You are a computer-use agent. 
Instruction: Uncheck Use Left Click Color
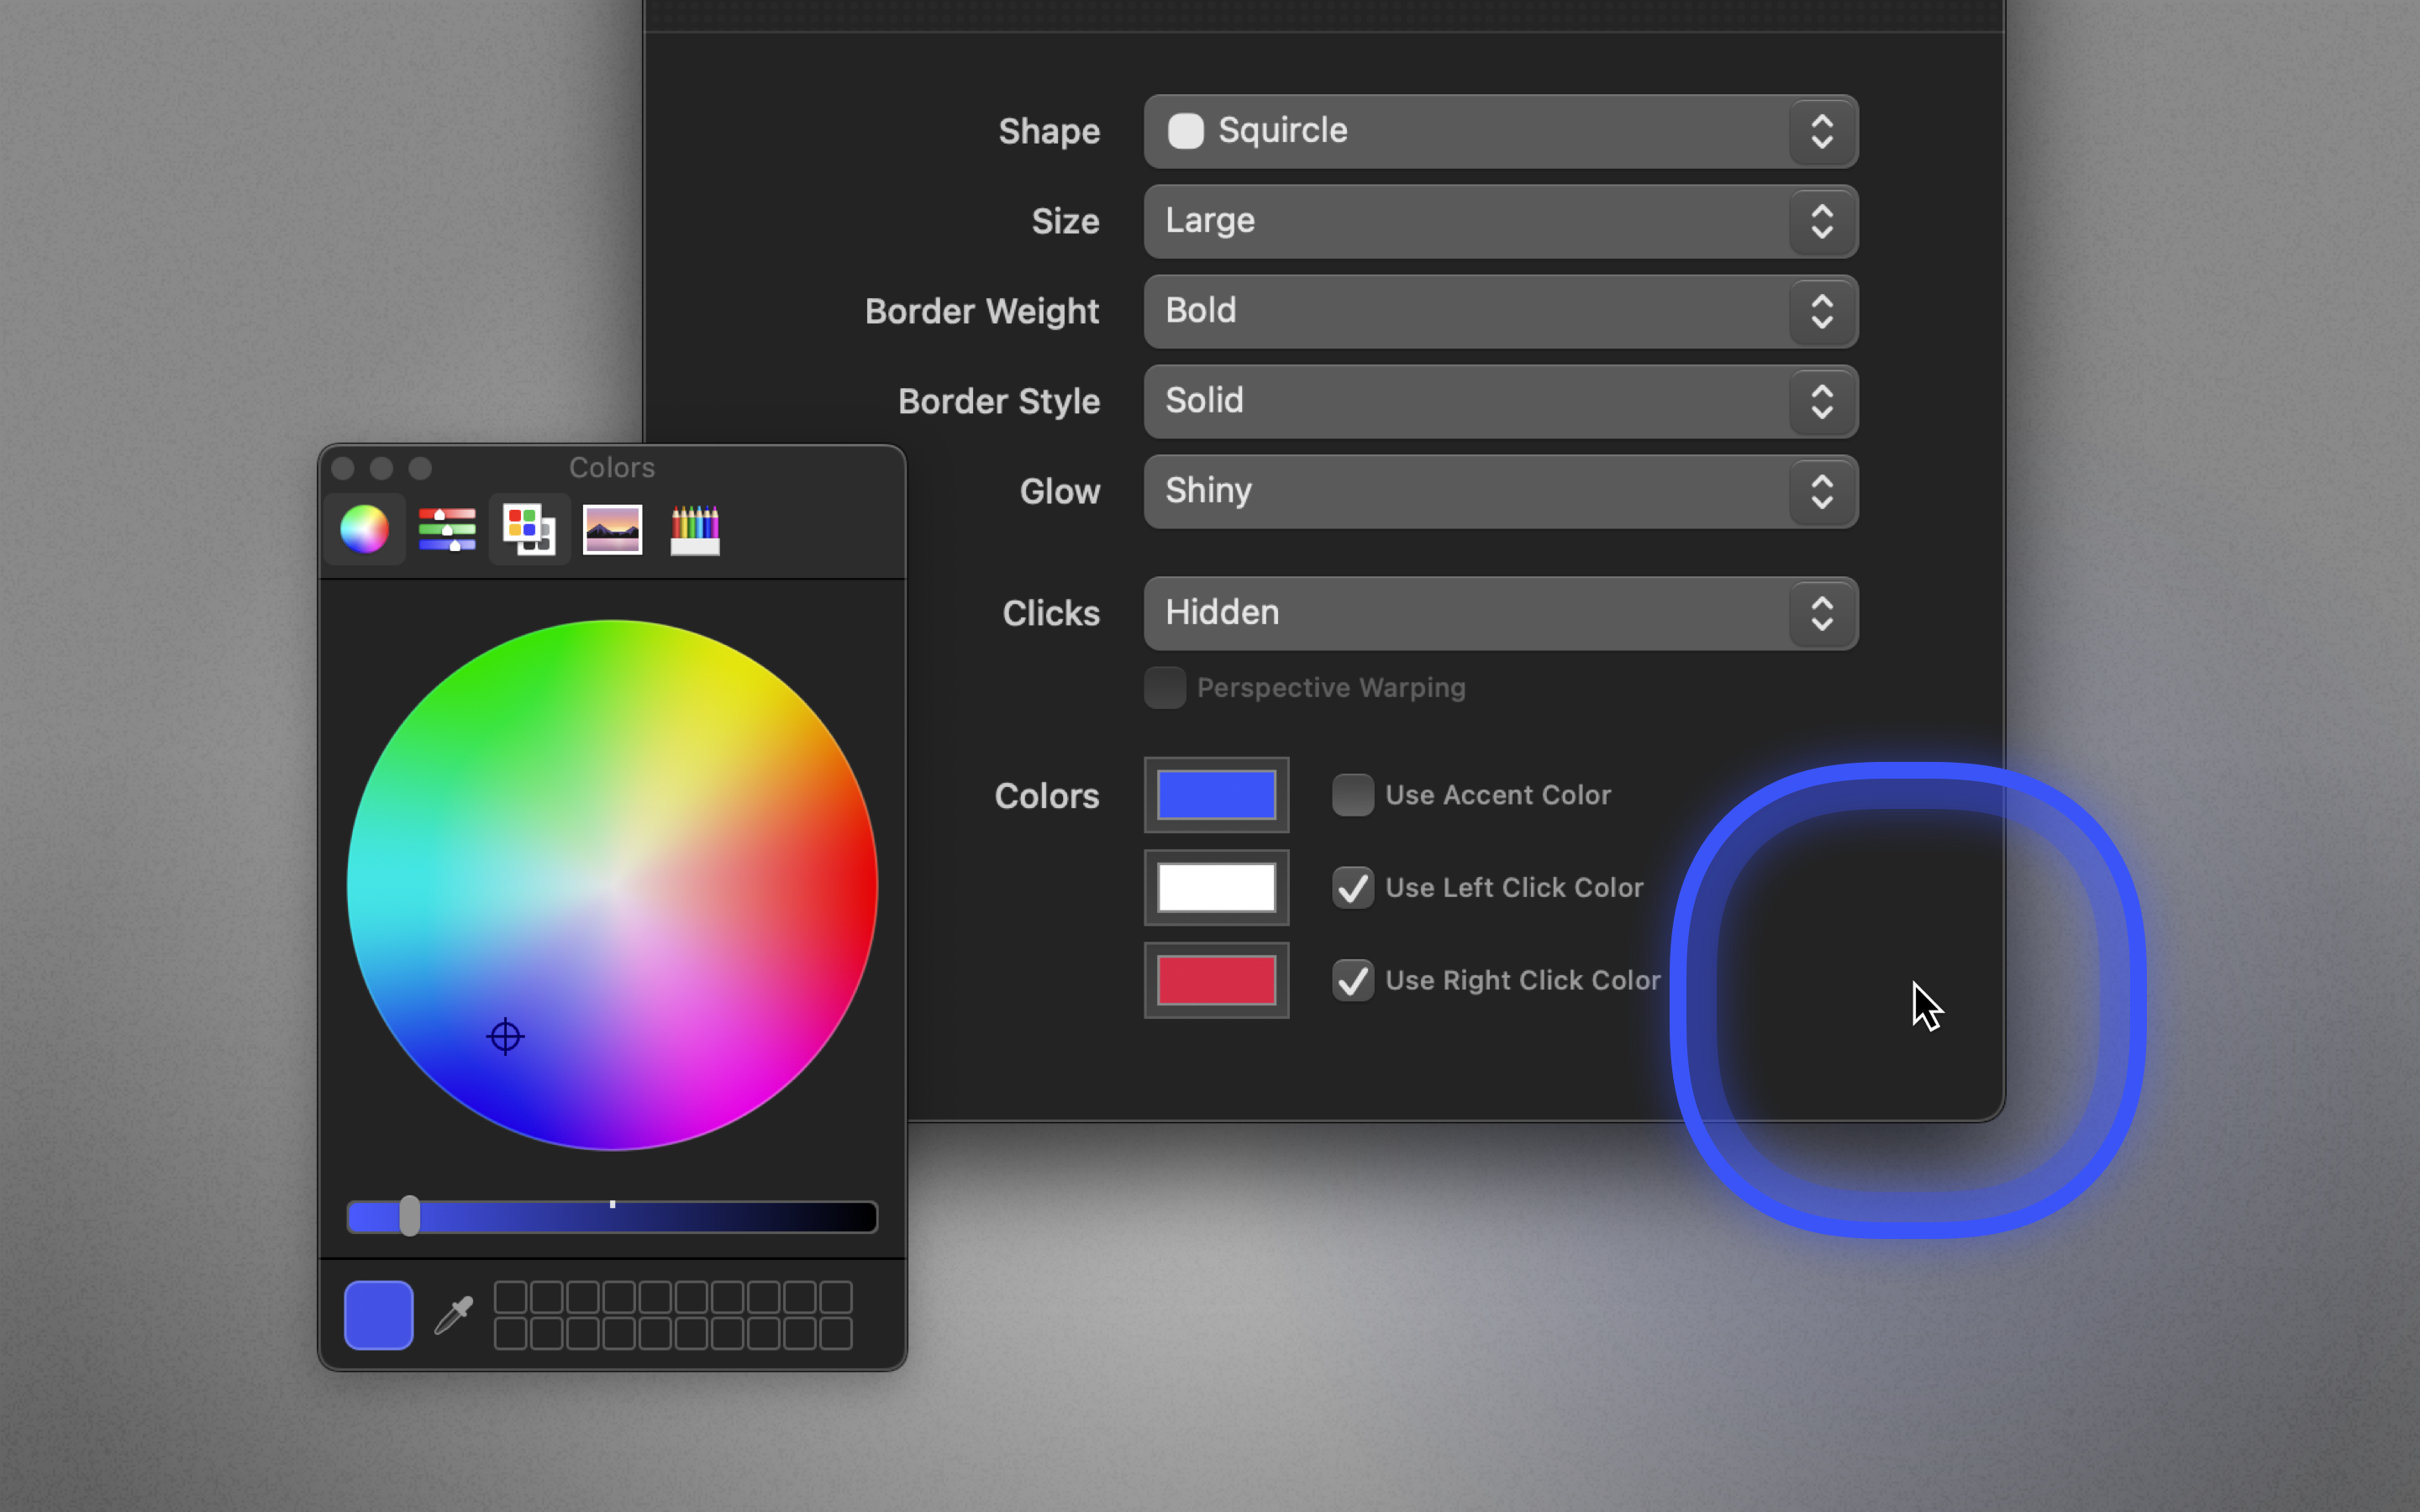(x=1352, y=888)
